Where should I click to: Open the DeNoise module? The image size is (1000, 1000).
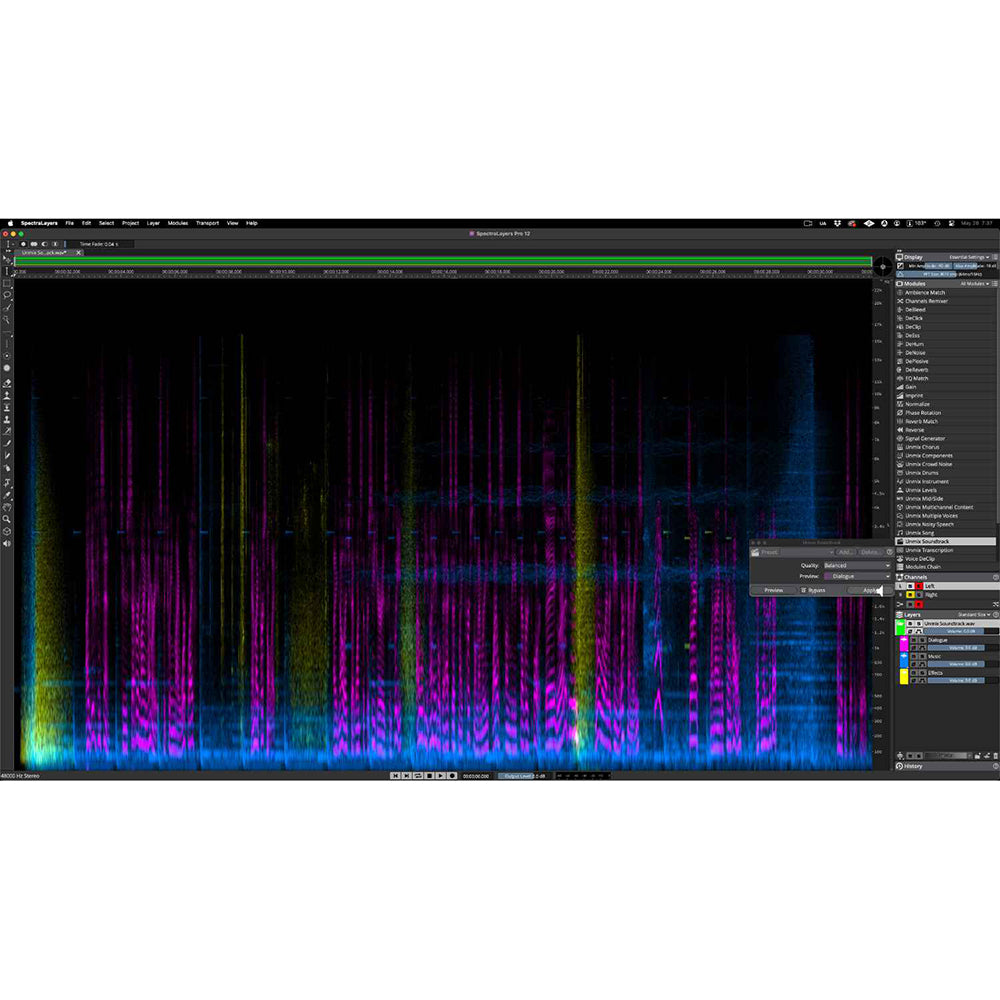930,352
